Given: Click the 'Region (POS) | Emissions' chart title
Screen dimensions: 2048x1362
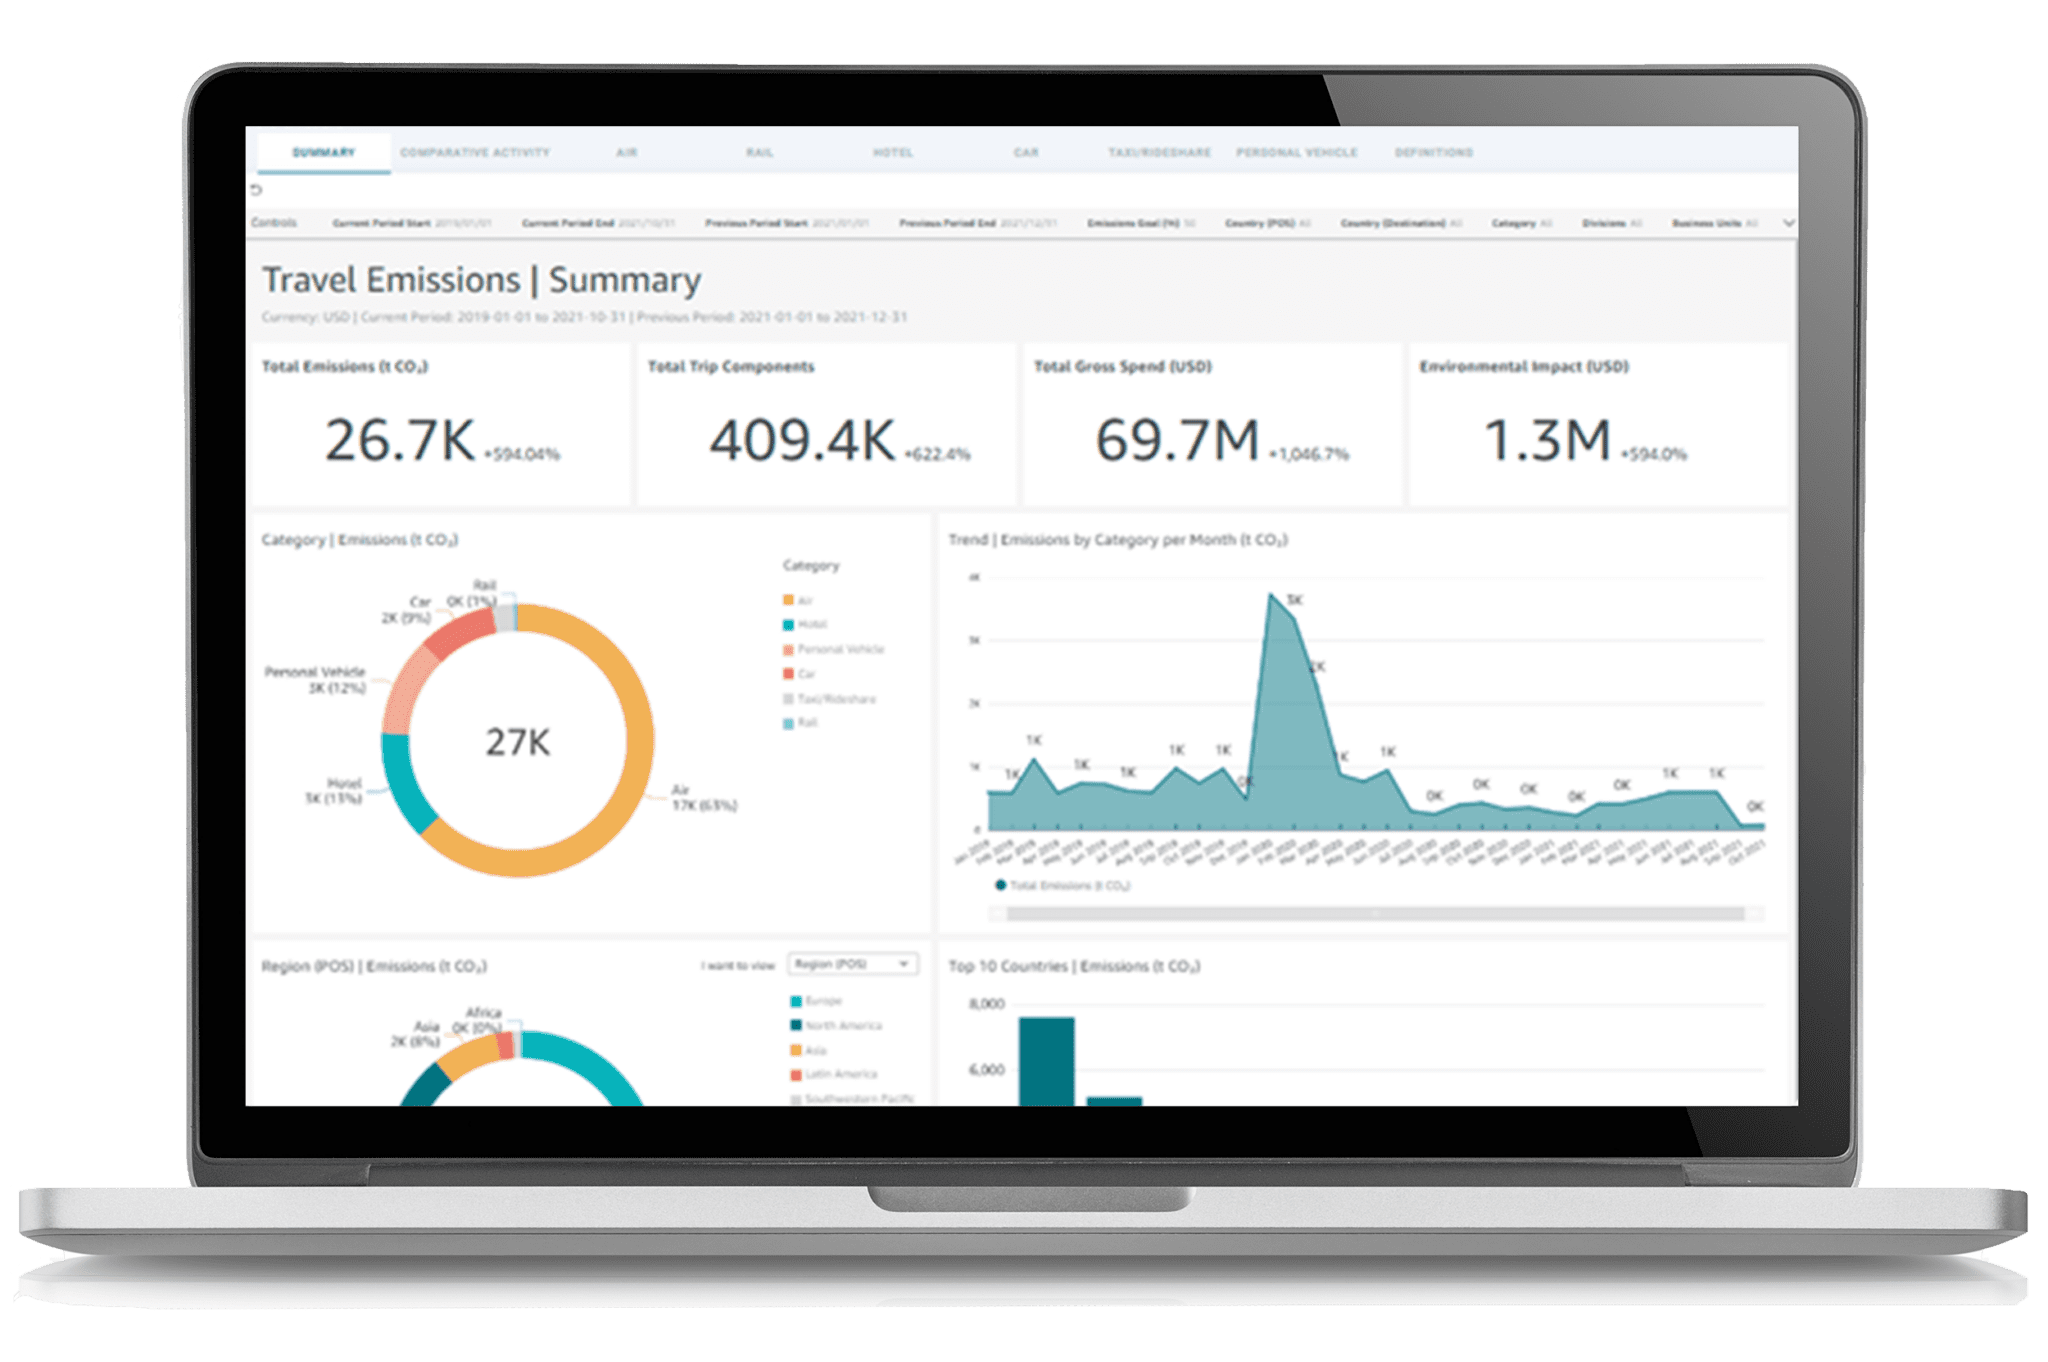Looking at the screenshot, I should [374, 966].
